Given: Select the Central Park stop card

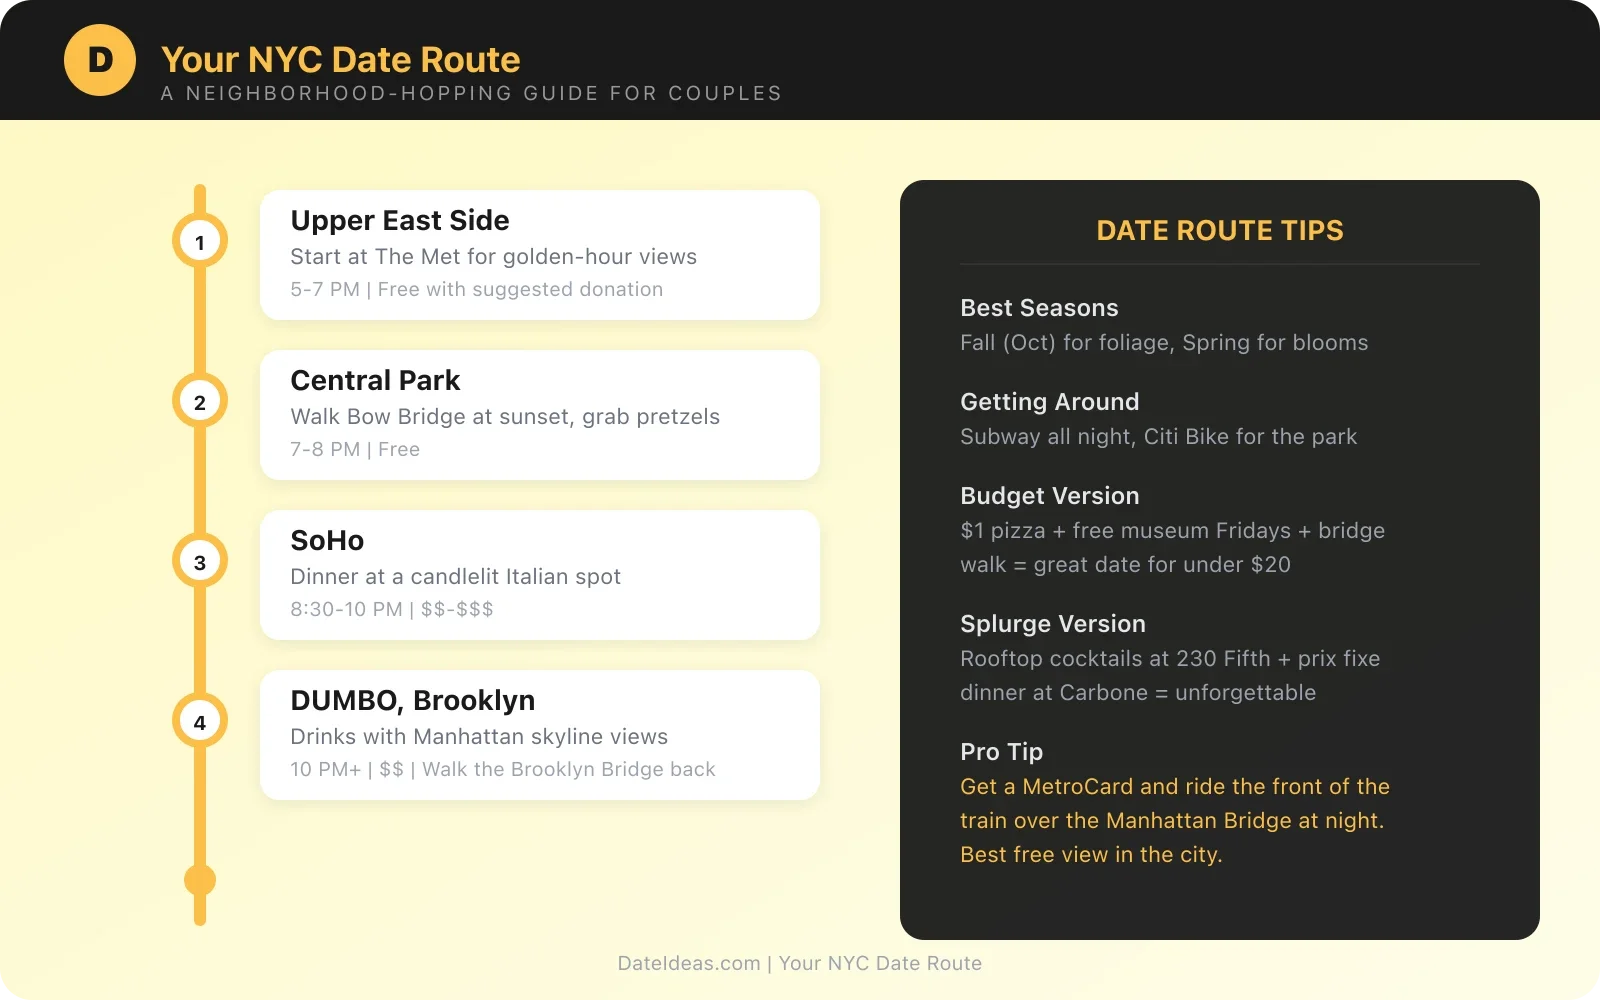Looking at the screenshot, I should point(540,415).
